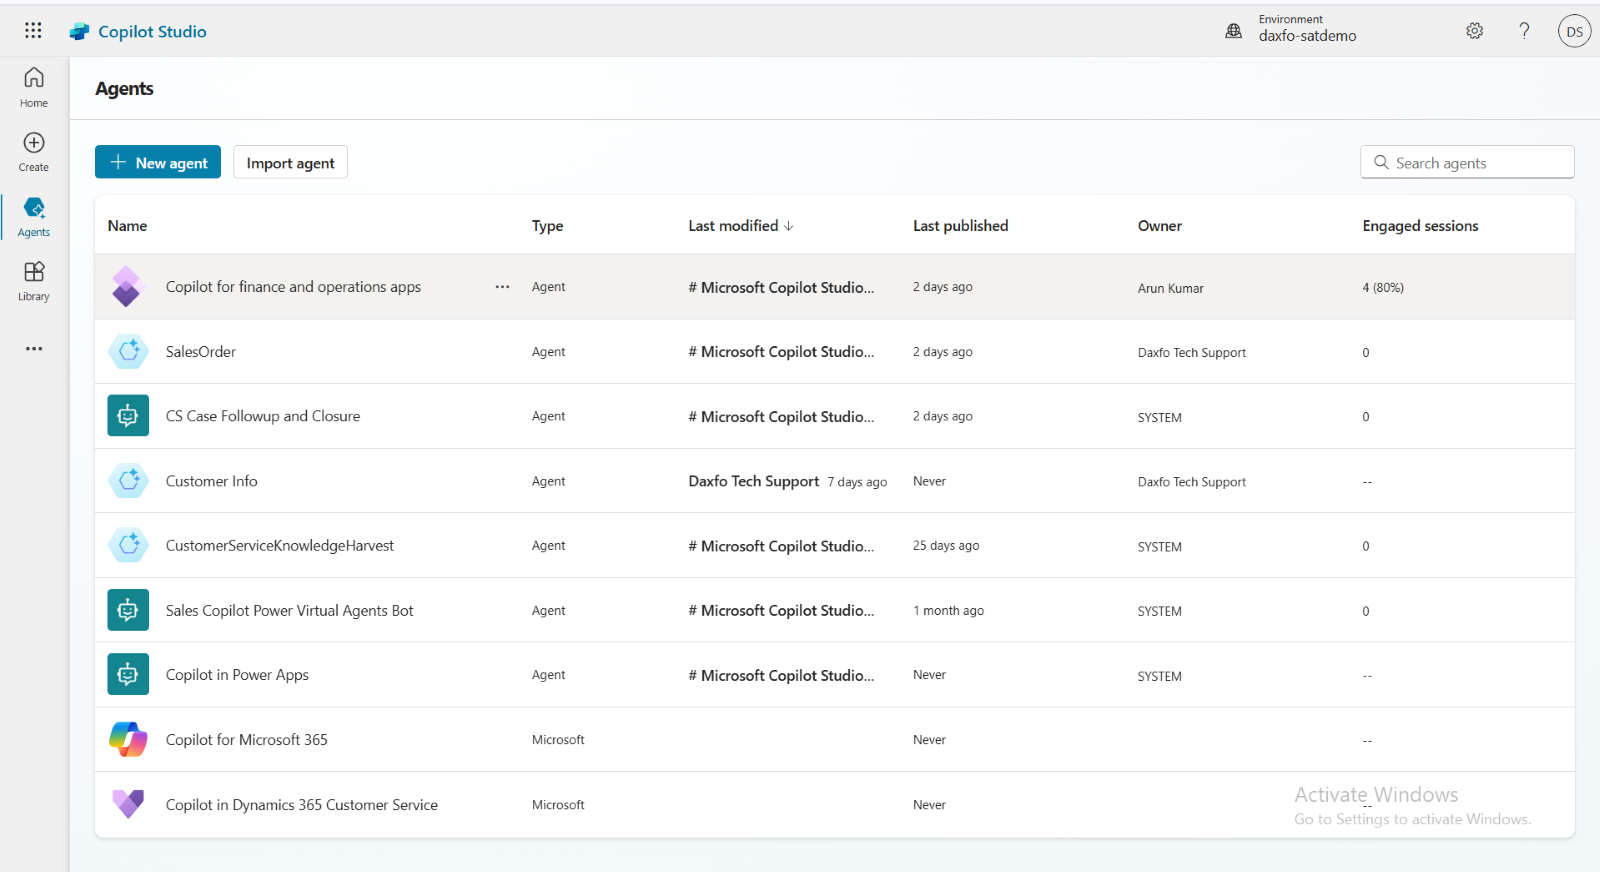Image resolution: width=1600 pixels, height=872 pixels.
Task: Click the sidebar more options ellipsis
Action: (x=34, y=349)
